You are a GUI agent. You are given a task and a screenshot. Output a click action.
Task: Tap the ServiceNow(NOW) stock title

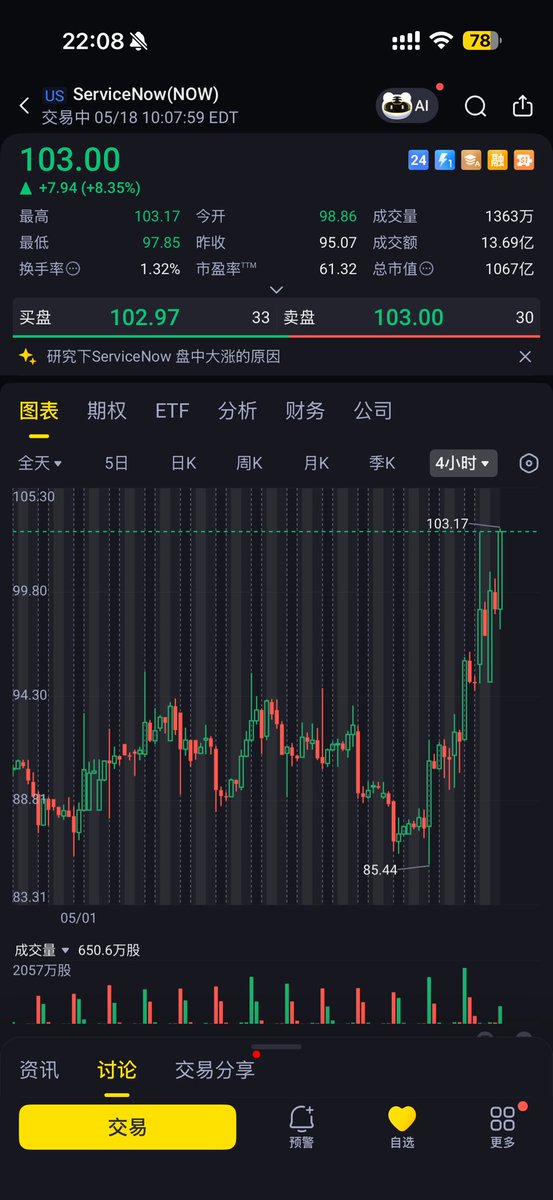click(146, 95)
